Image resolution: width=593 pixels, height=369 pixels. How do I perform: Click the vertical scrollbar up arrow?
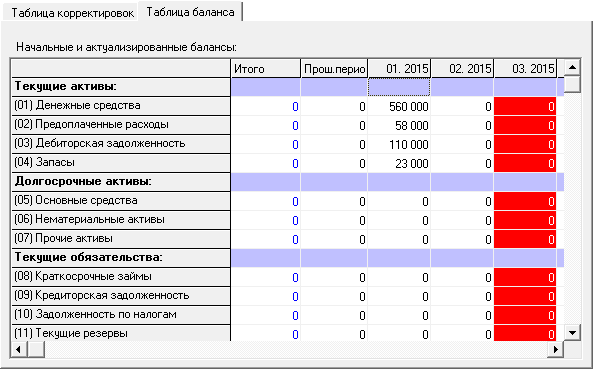[572, 68]
